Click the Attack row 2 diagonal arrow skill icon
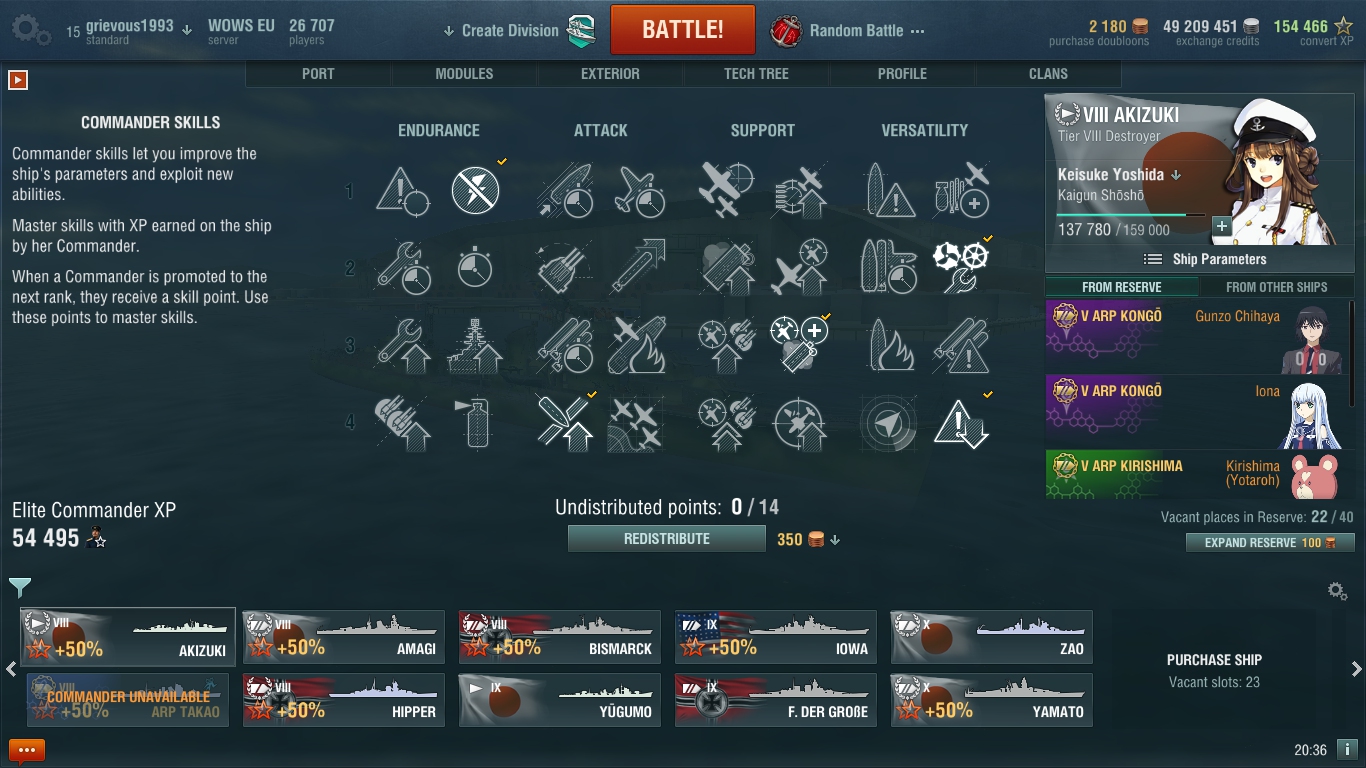1366x768 pixels. pos(638,267)
